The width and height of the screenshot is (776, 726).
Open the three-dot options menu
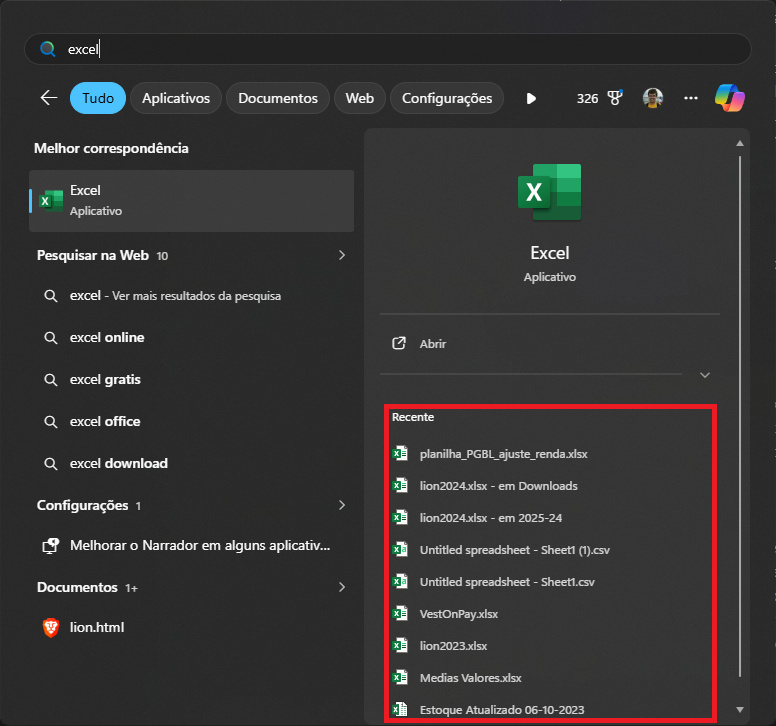tap(691, 98)
